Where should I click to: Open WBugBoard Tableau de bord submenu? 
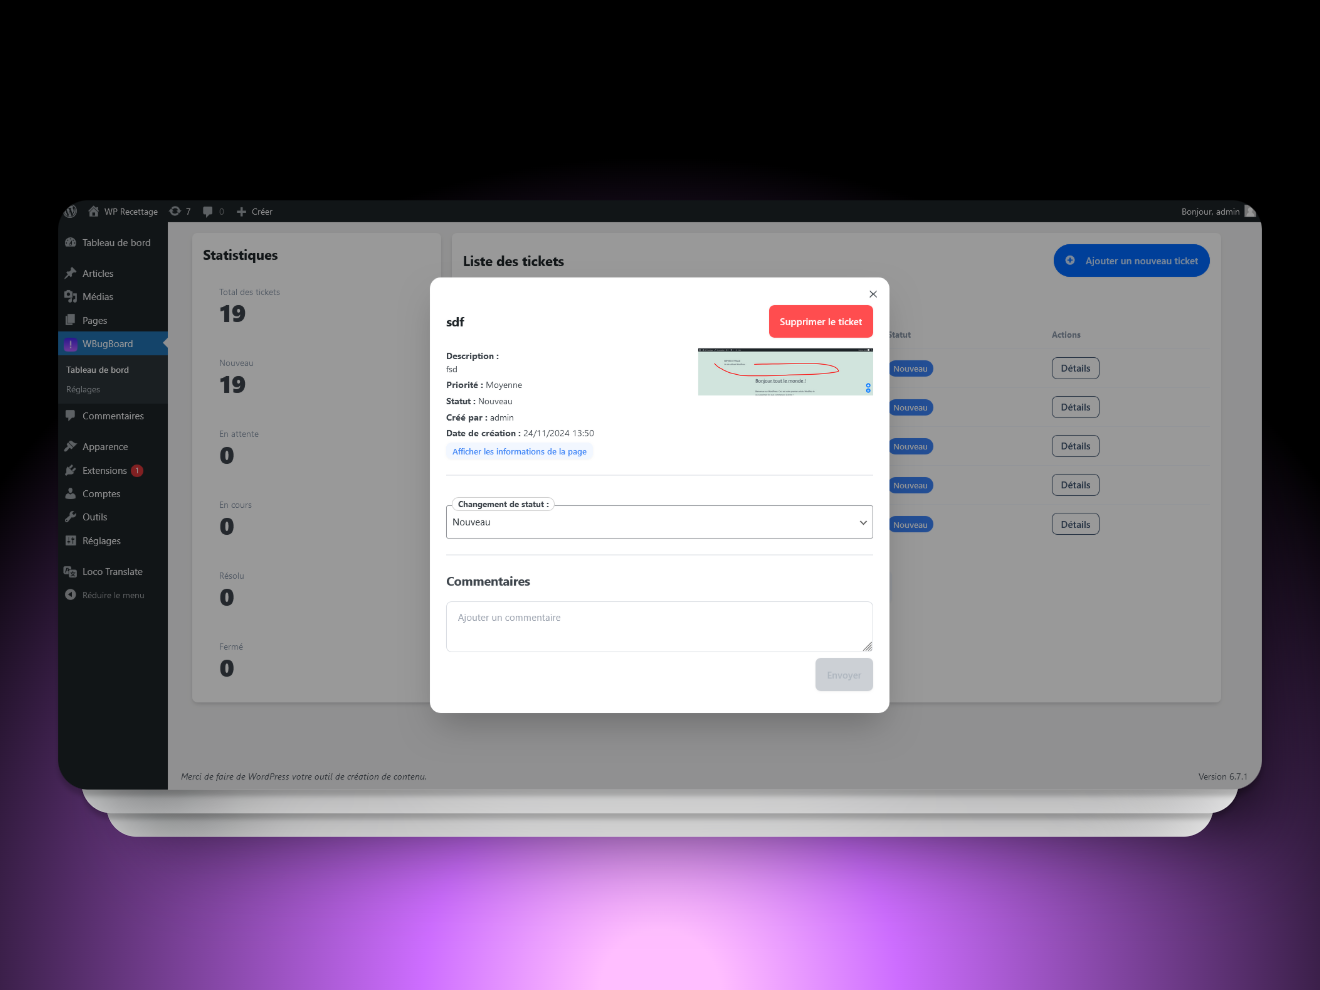pos(98,370)
